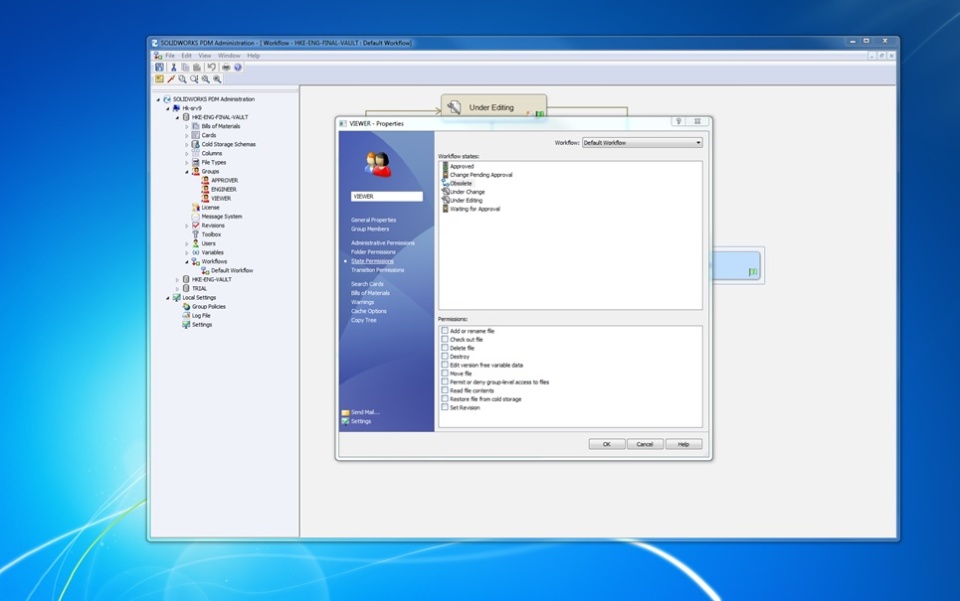The height and width of the screenshot is (601, 960).
Task: Select the Approved workflow state
Action: click(462, 166)
